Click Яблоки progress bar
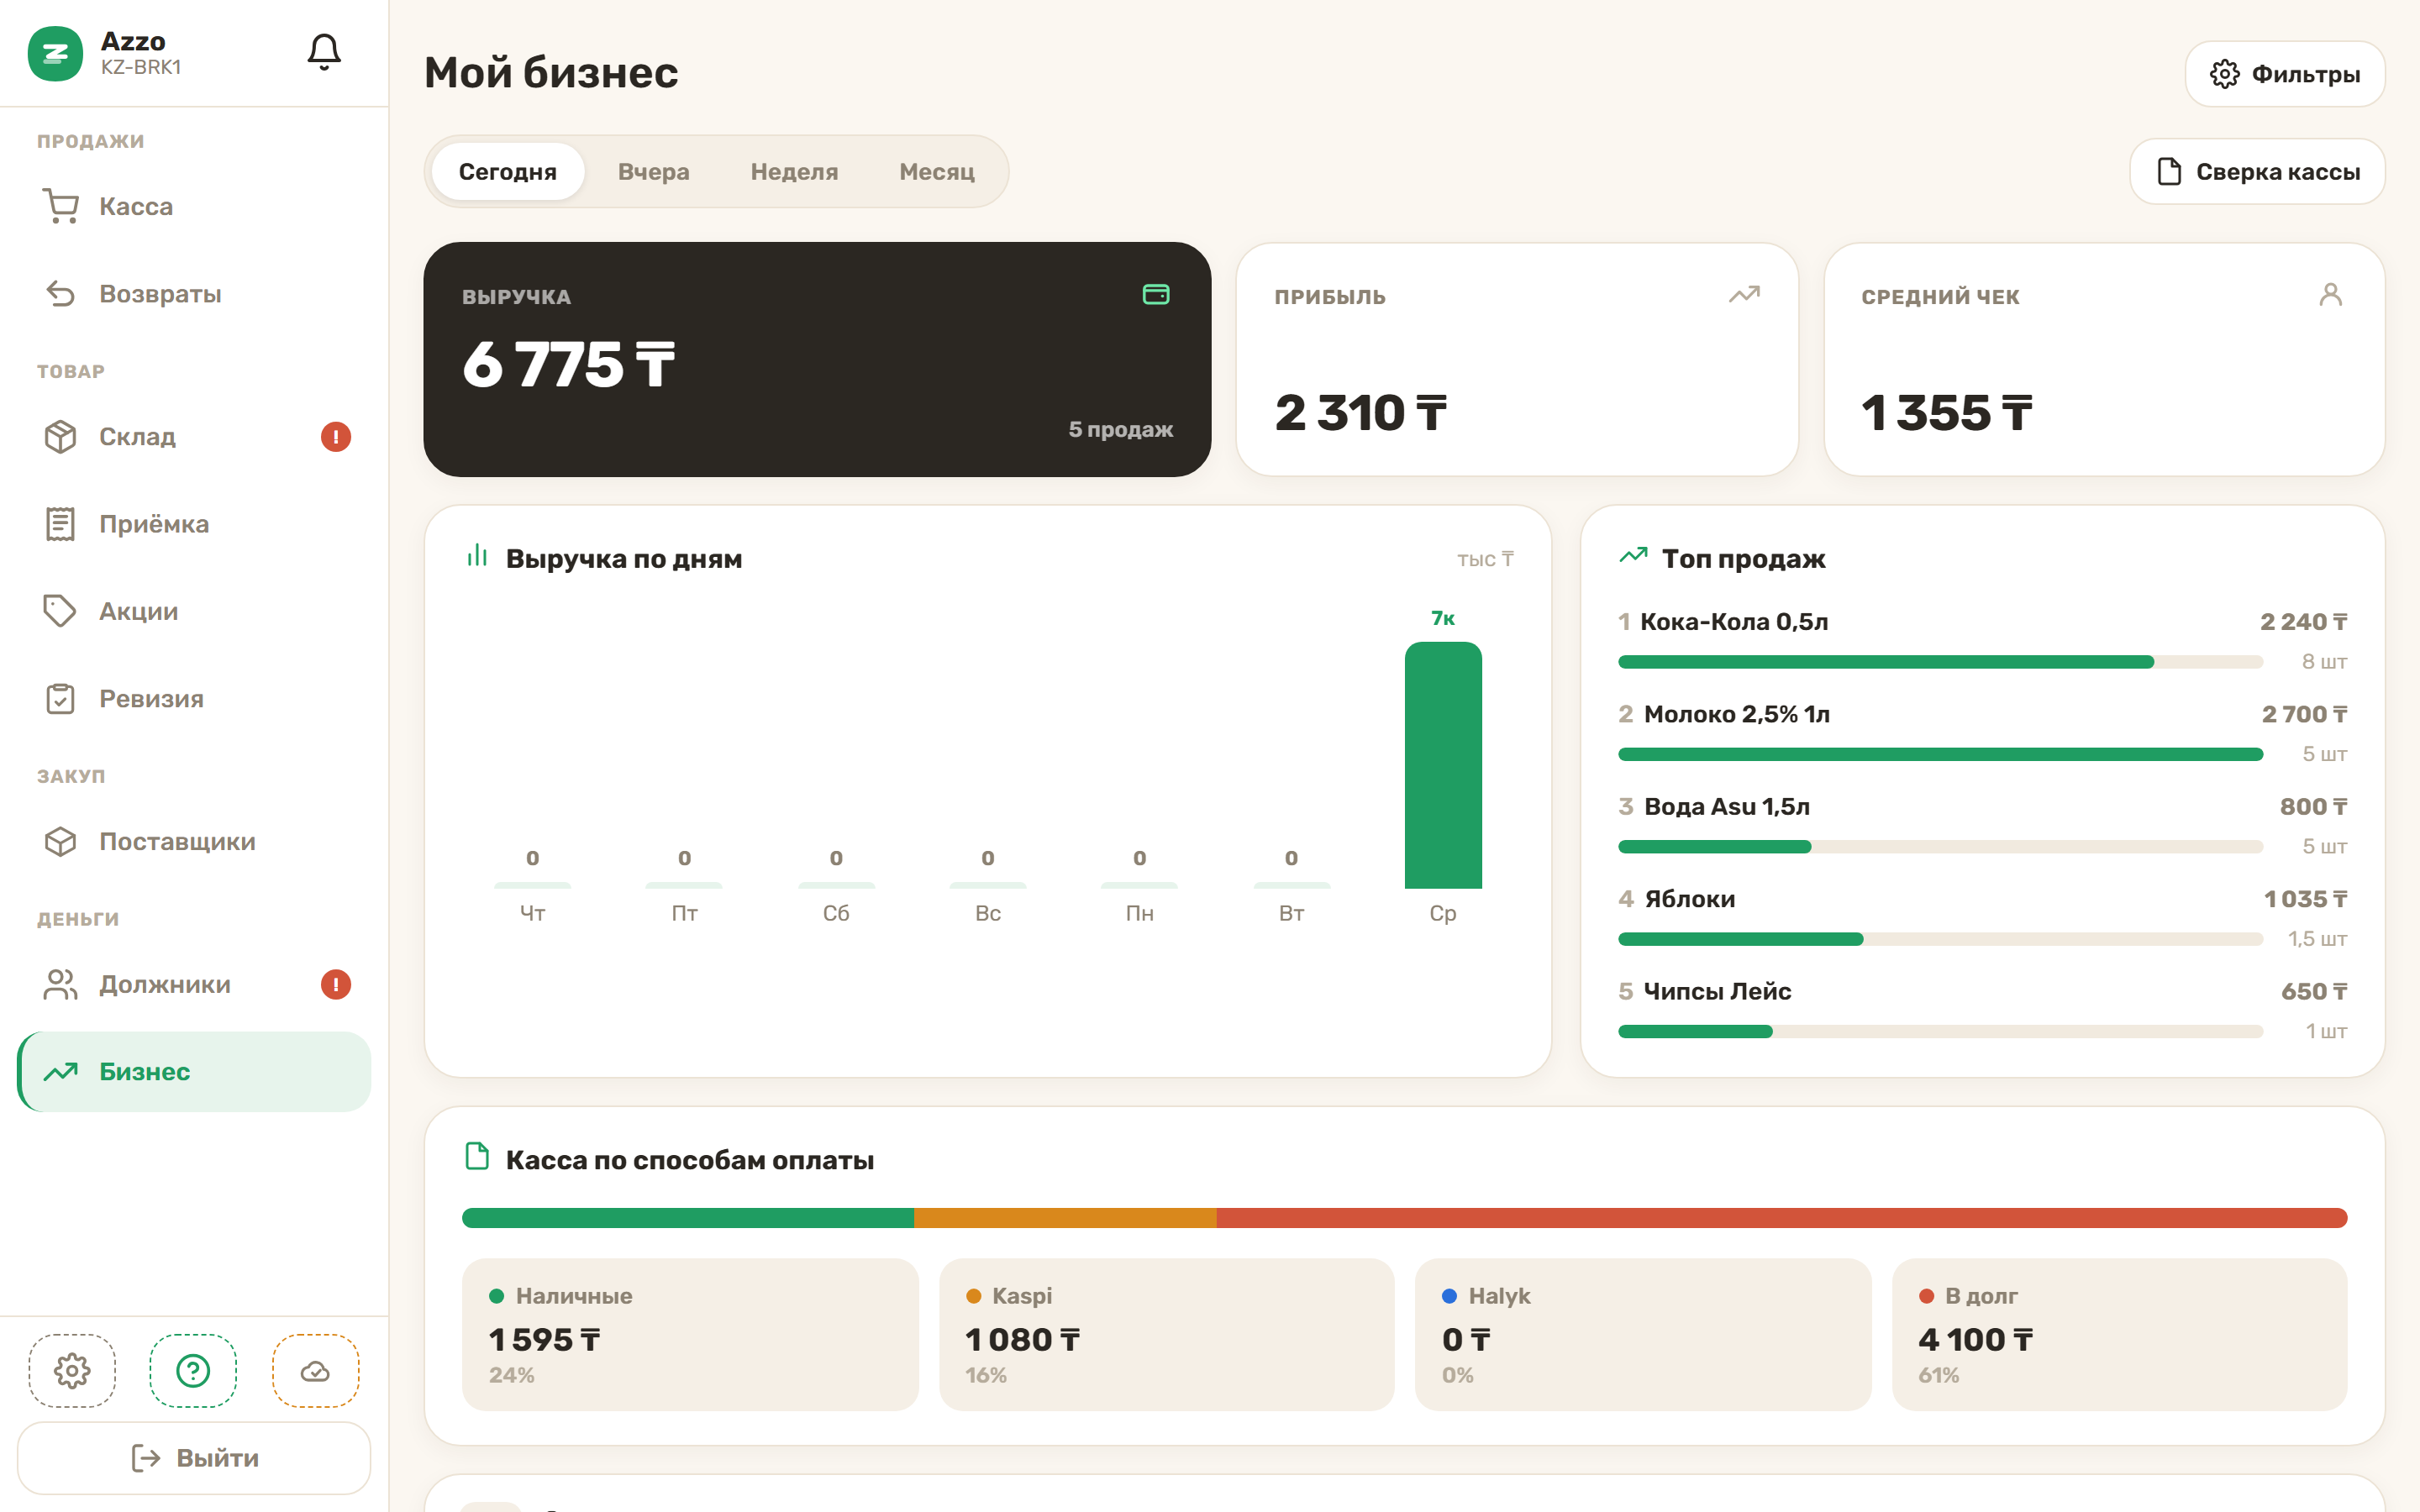The height and width of the screenshot is (1512, 2420). click(1940, 939)
